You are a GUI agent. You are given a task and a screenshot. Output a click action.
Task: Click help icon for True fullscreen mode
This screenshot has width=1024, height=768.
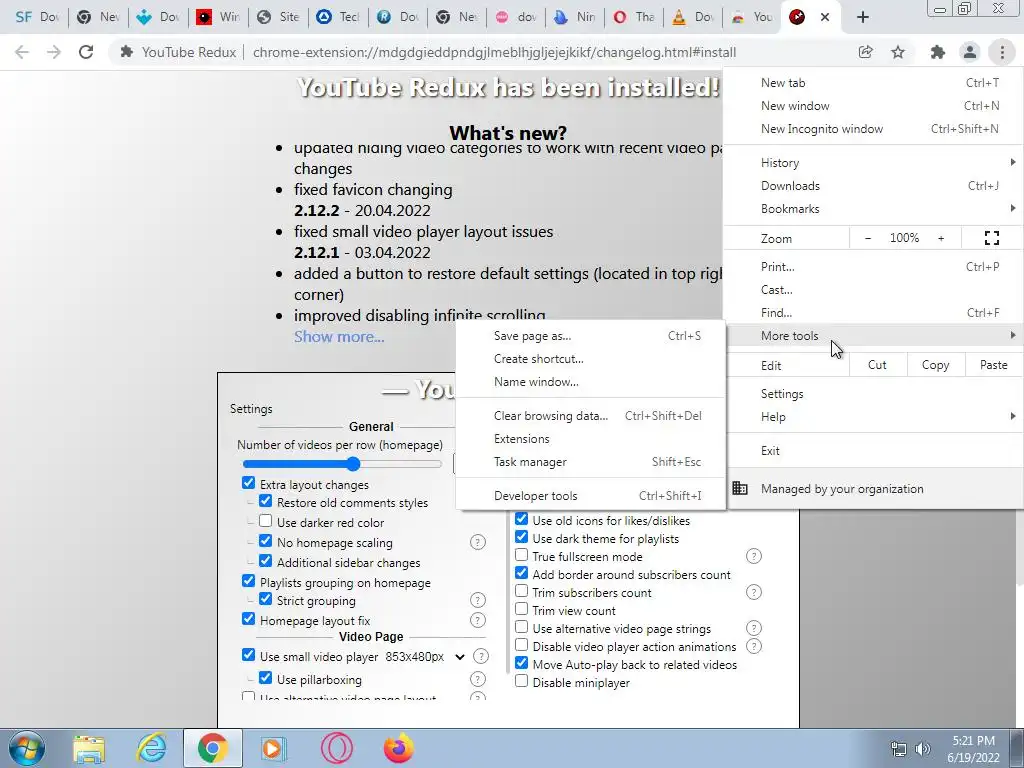[x=754, y=556]
